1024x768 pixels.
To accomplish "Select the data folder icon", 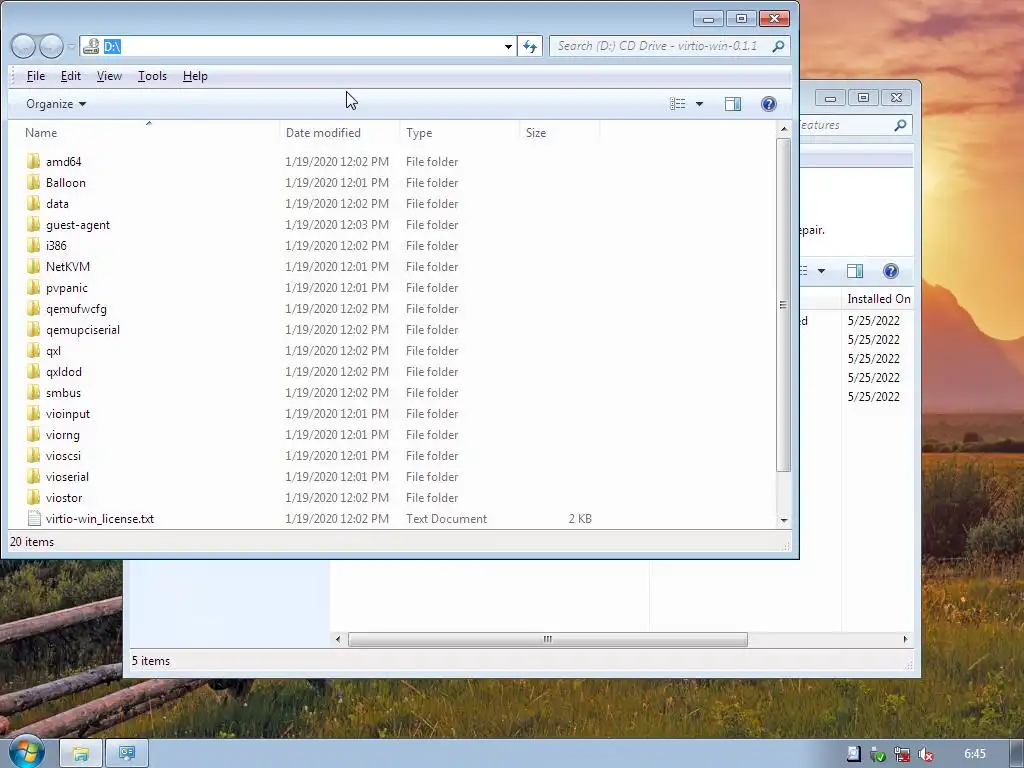I will [33, 203].
